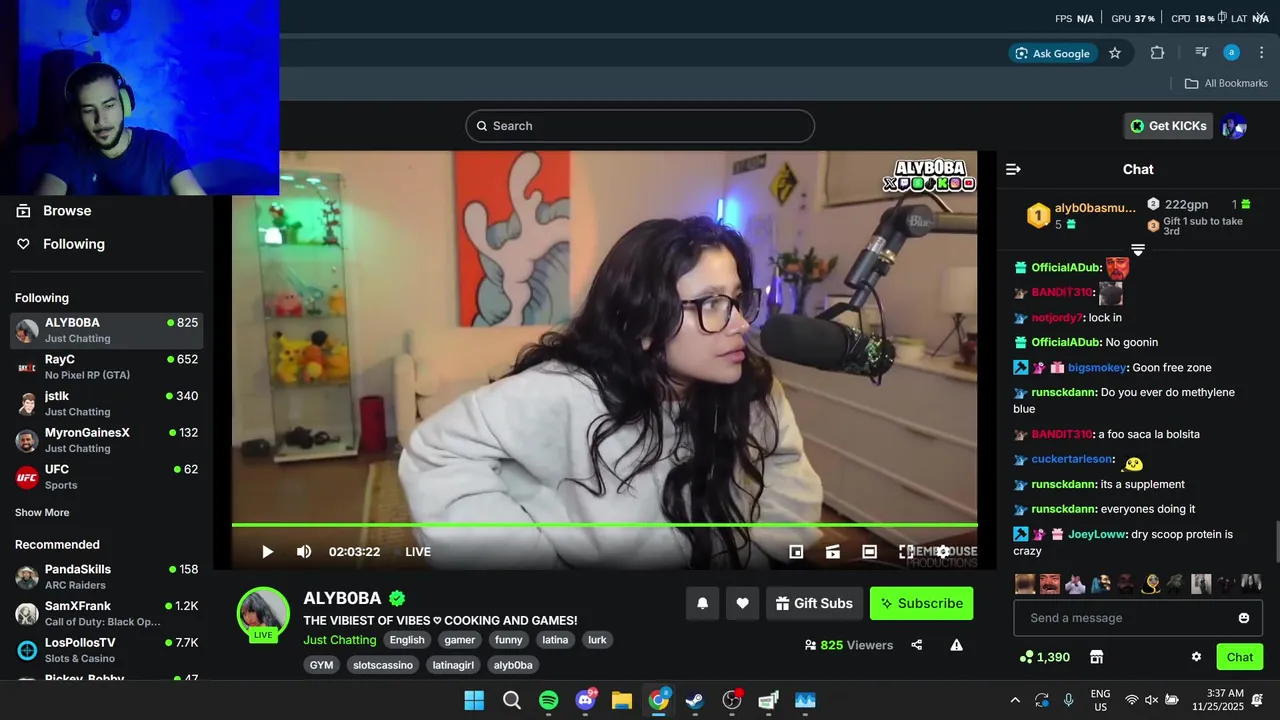1280x720 pixels.
Task: Click the Send a message field
Action: (1138, 618)
